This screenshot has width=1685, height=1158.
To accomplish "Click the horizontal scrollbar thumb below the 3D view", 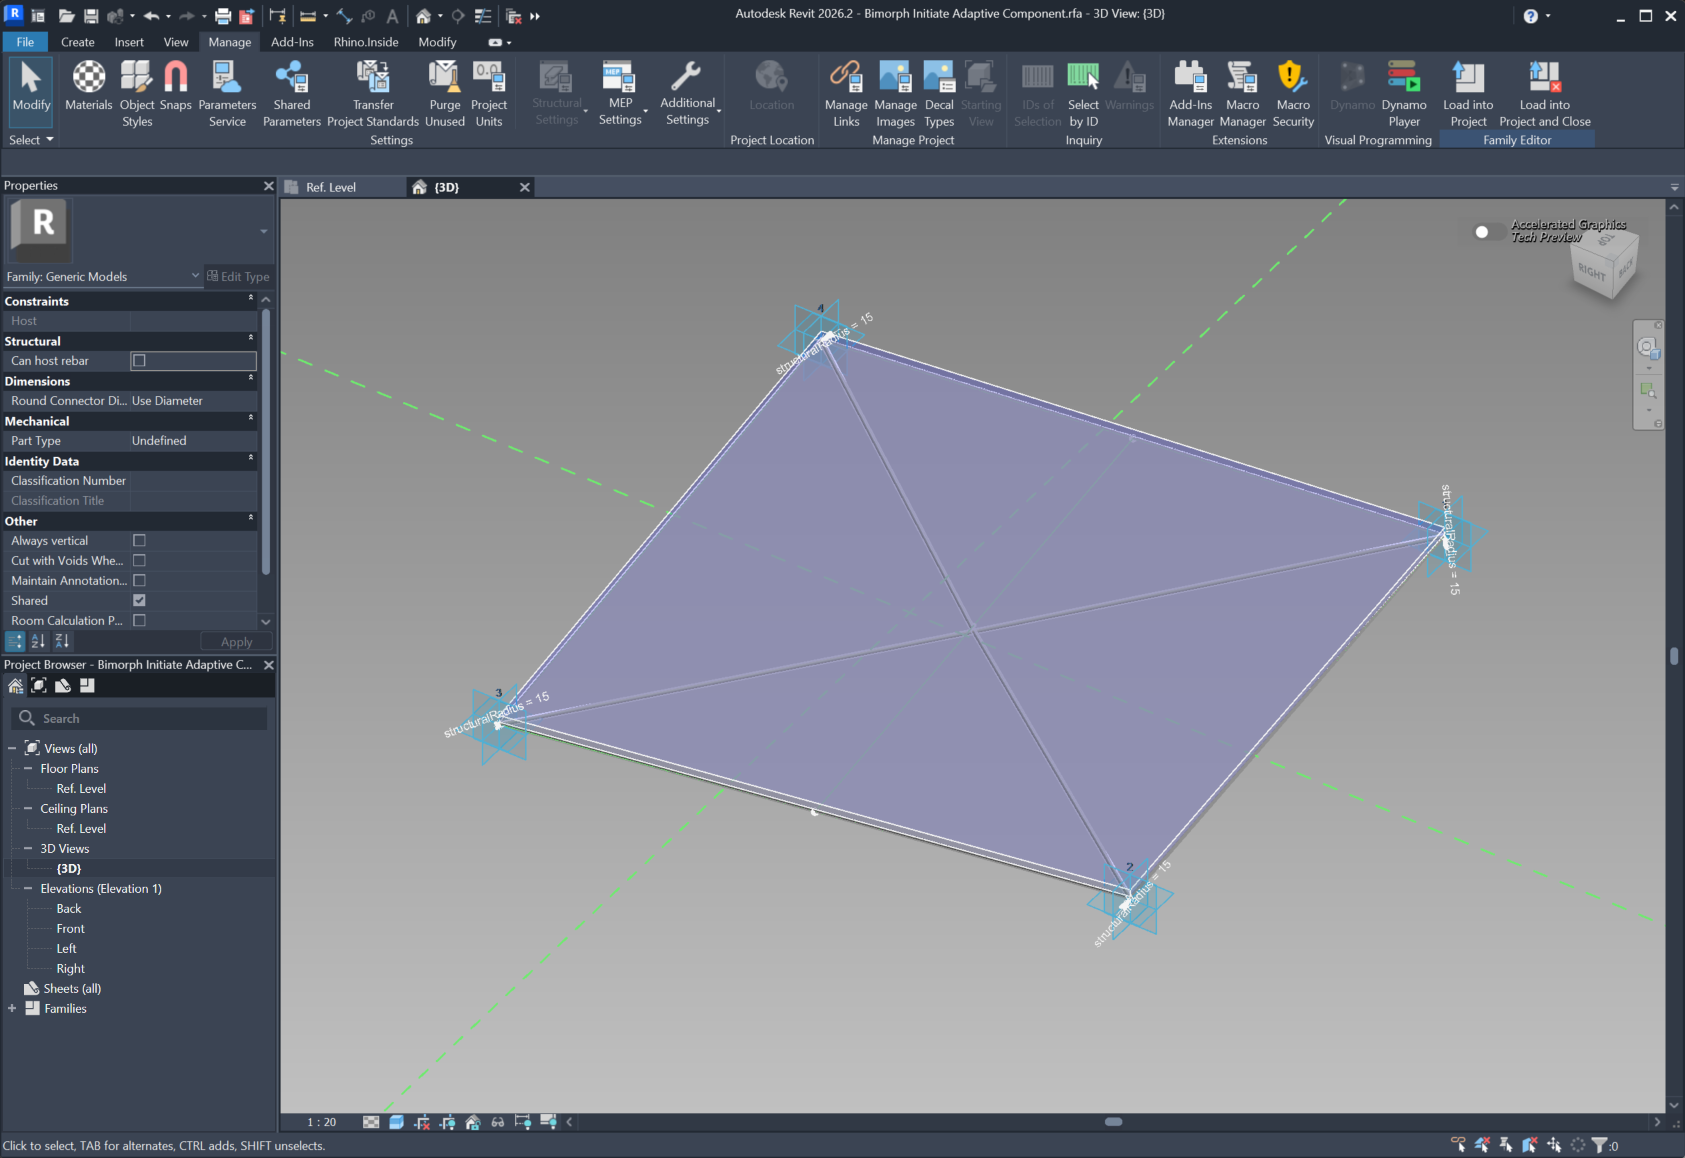I will pos(1113,1121).
